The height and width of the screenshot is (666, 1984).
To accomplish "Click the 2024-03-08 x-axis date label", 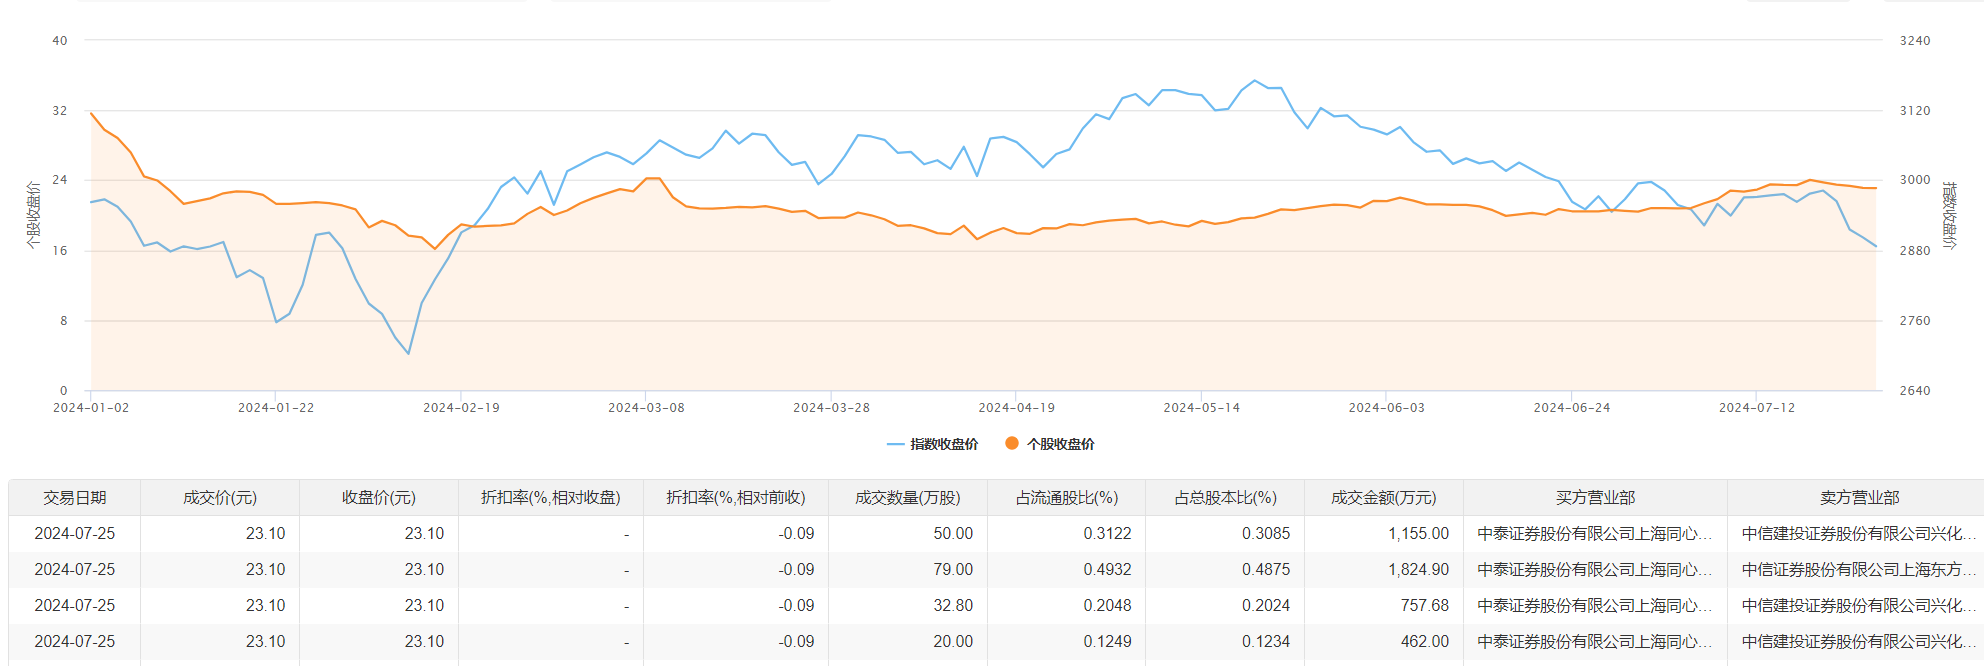I will click(x=646, y=408).
